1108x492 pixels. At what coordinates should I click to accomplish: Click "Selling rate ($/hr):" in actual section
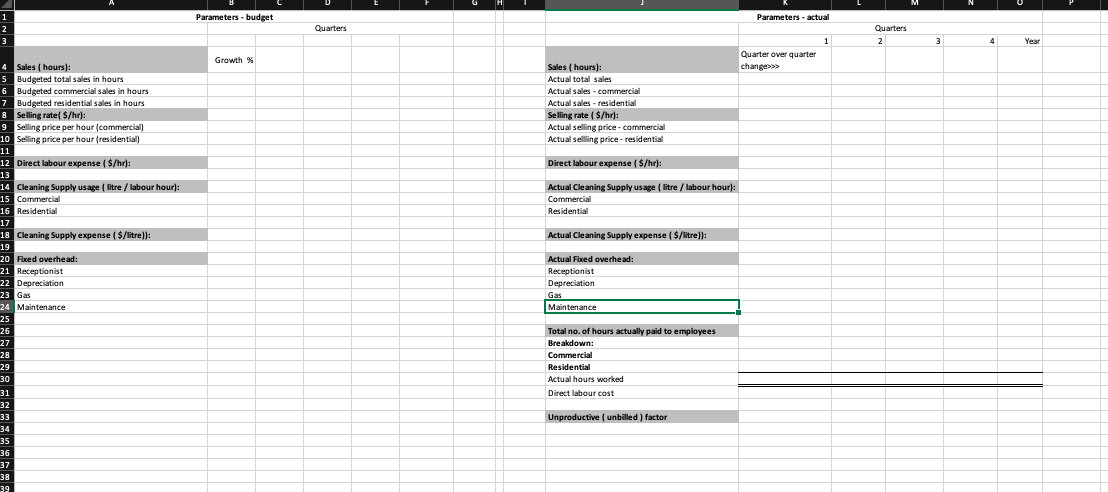click(642, 115)
